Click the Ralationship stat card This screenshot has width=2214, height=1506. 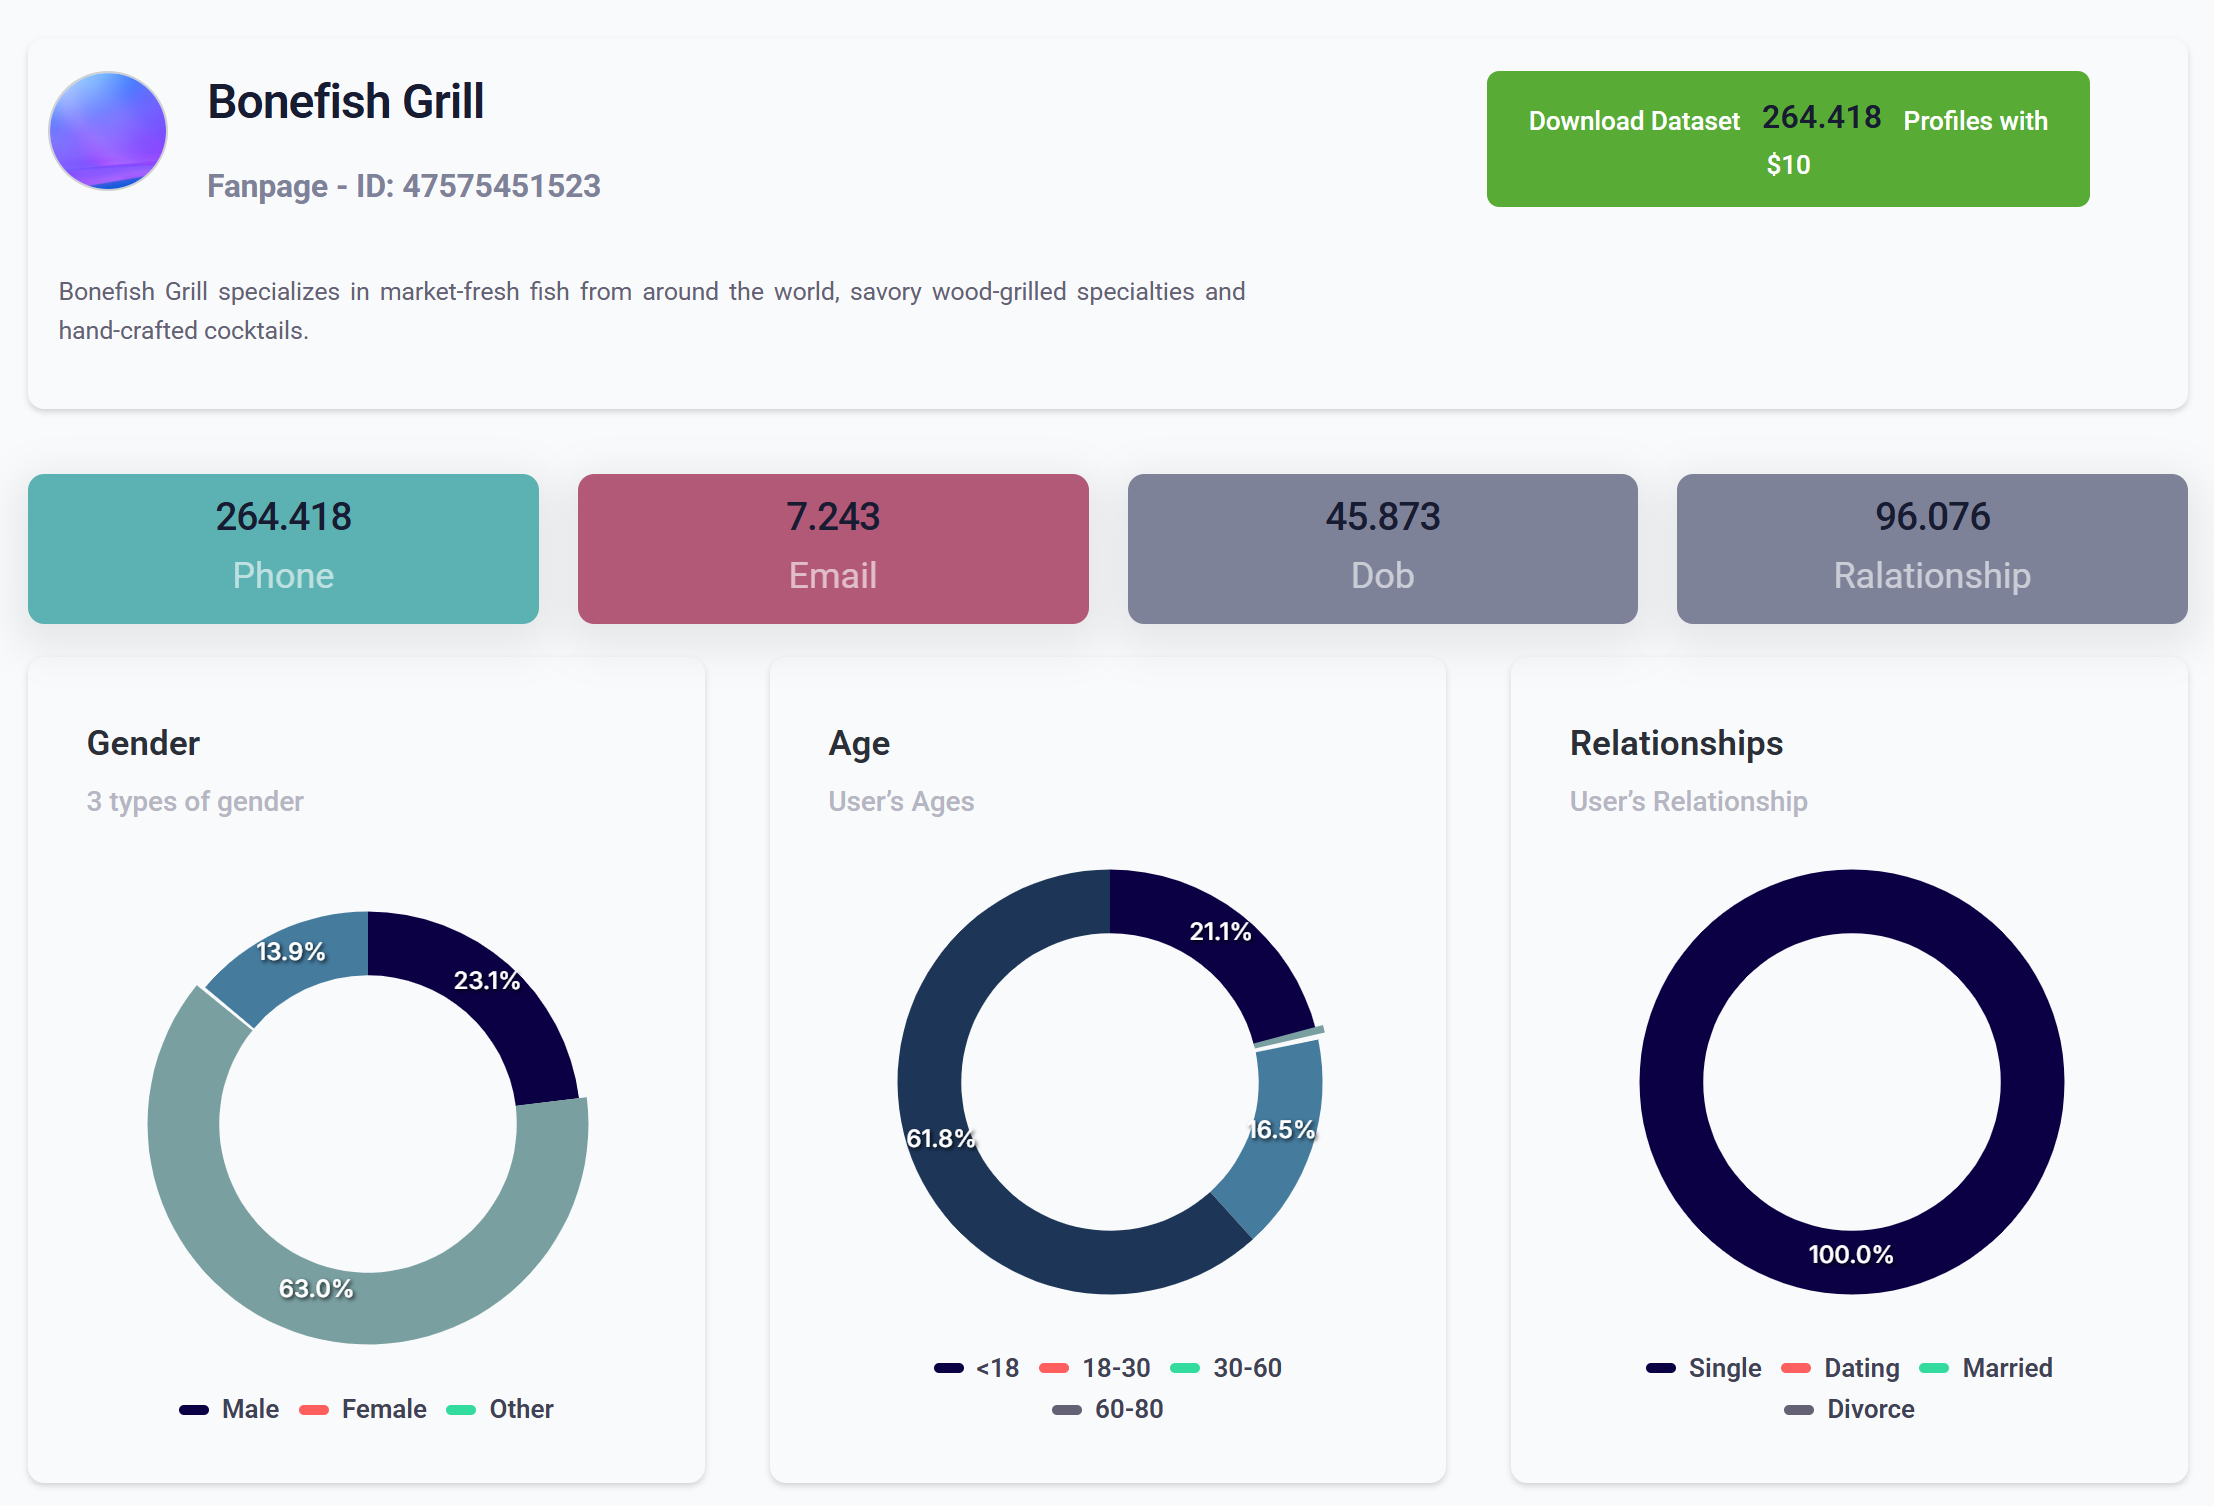(1931, 548)
